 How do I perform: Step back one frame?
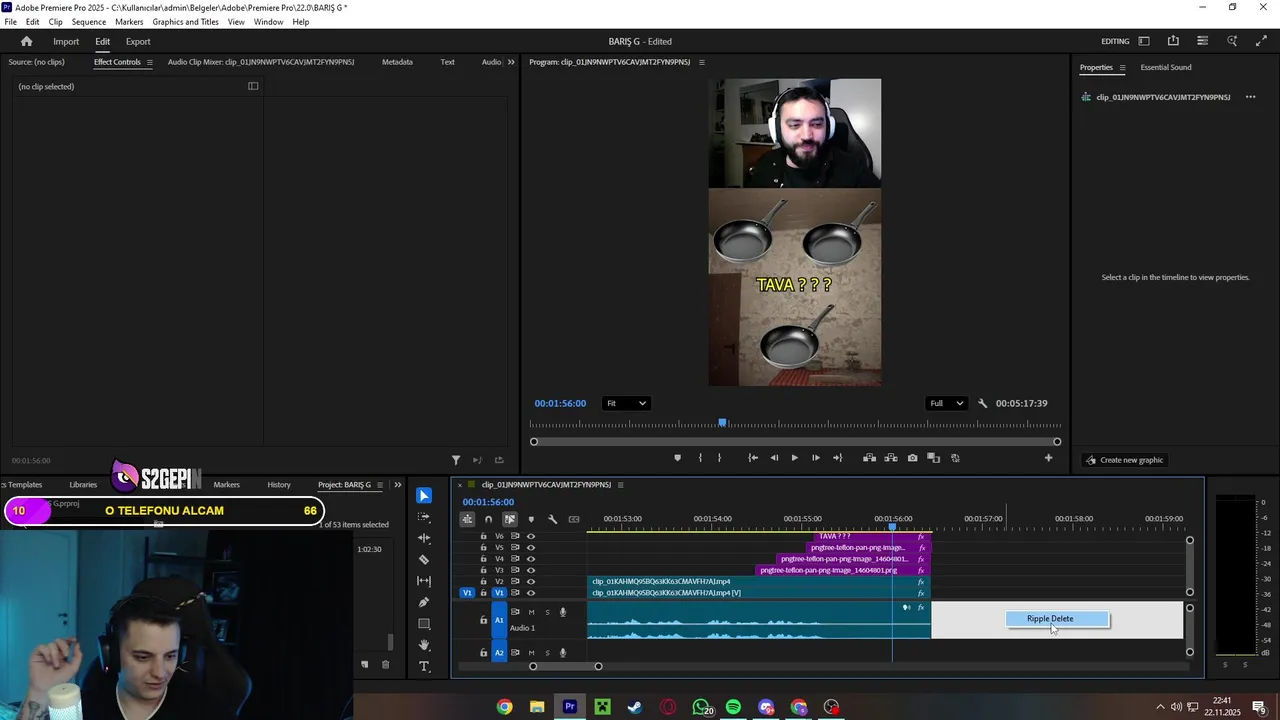tap(774, 458)
